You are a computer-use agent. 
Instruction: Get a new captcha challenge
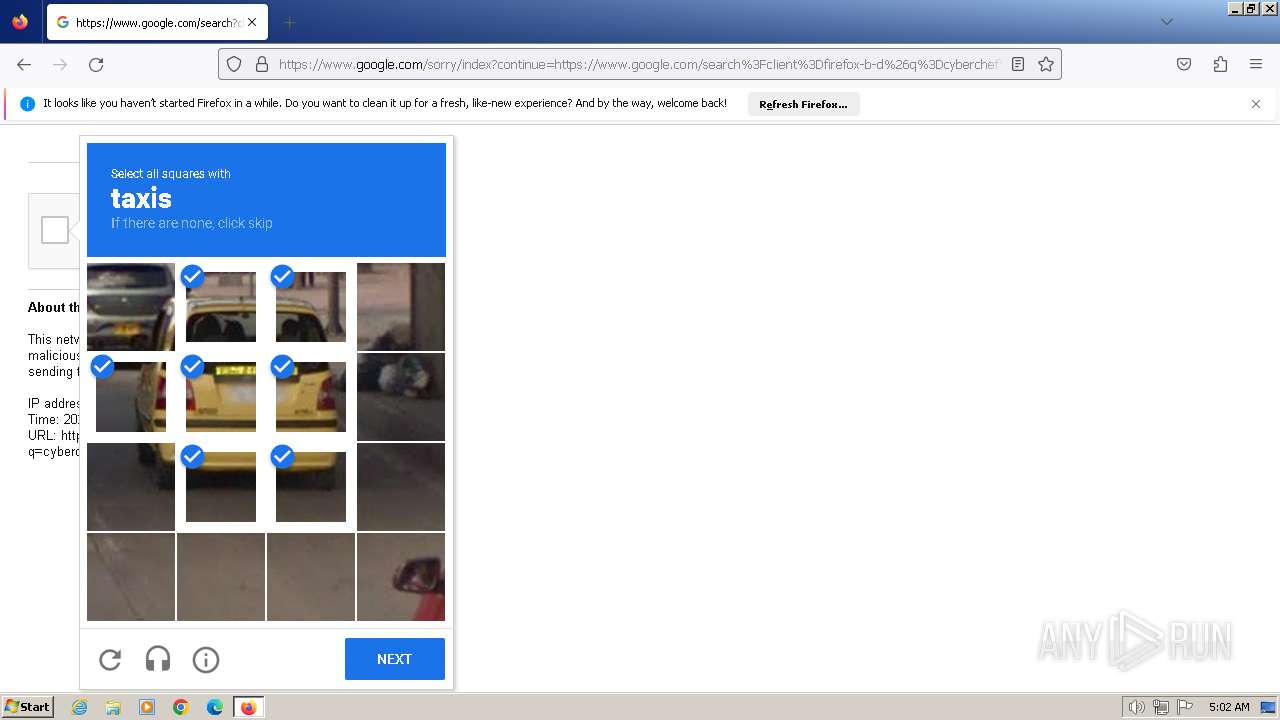pos(110,659)
